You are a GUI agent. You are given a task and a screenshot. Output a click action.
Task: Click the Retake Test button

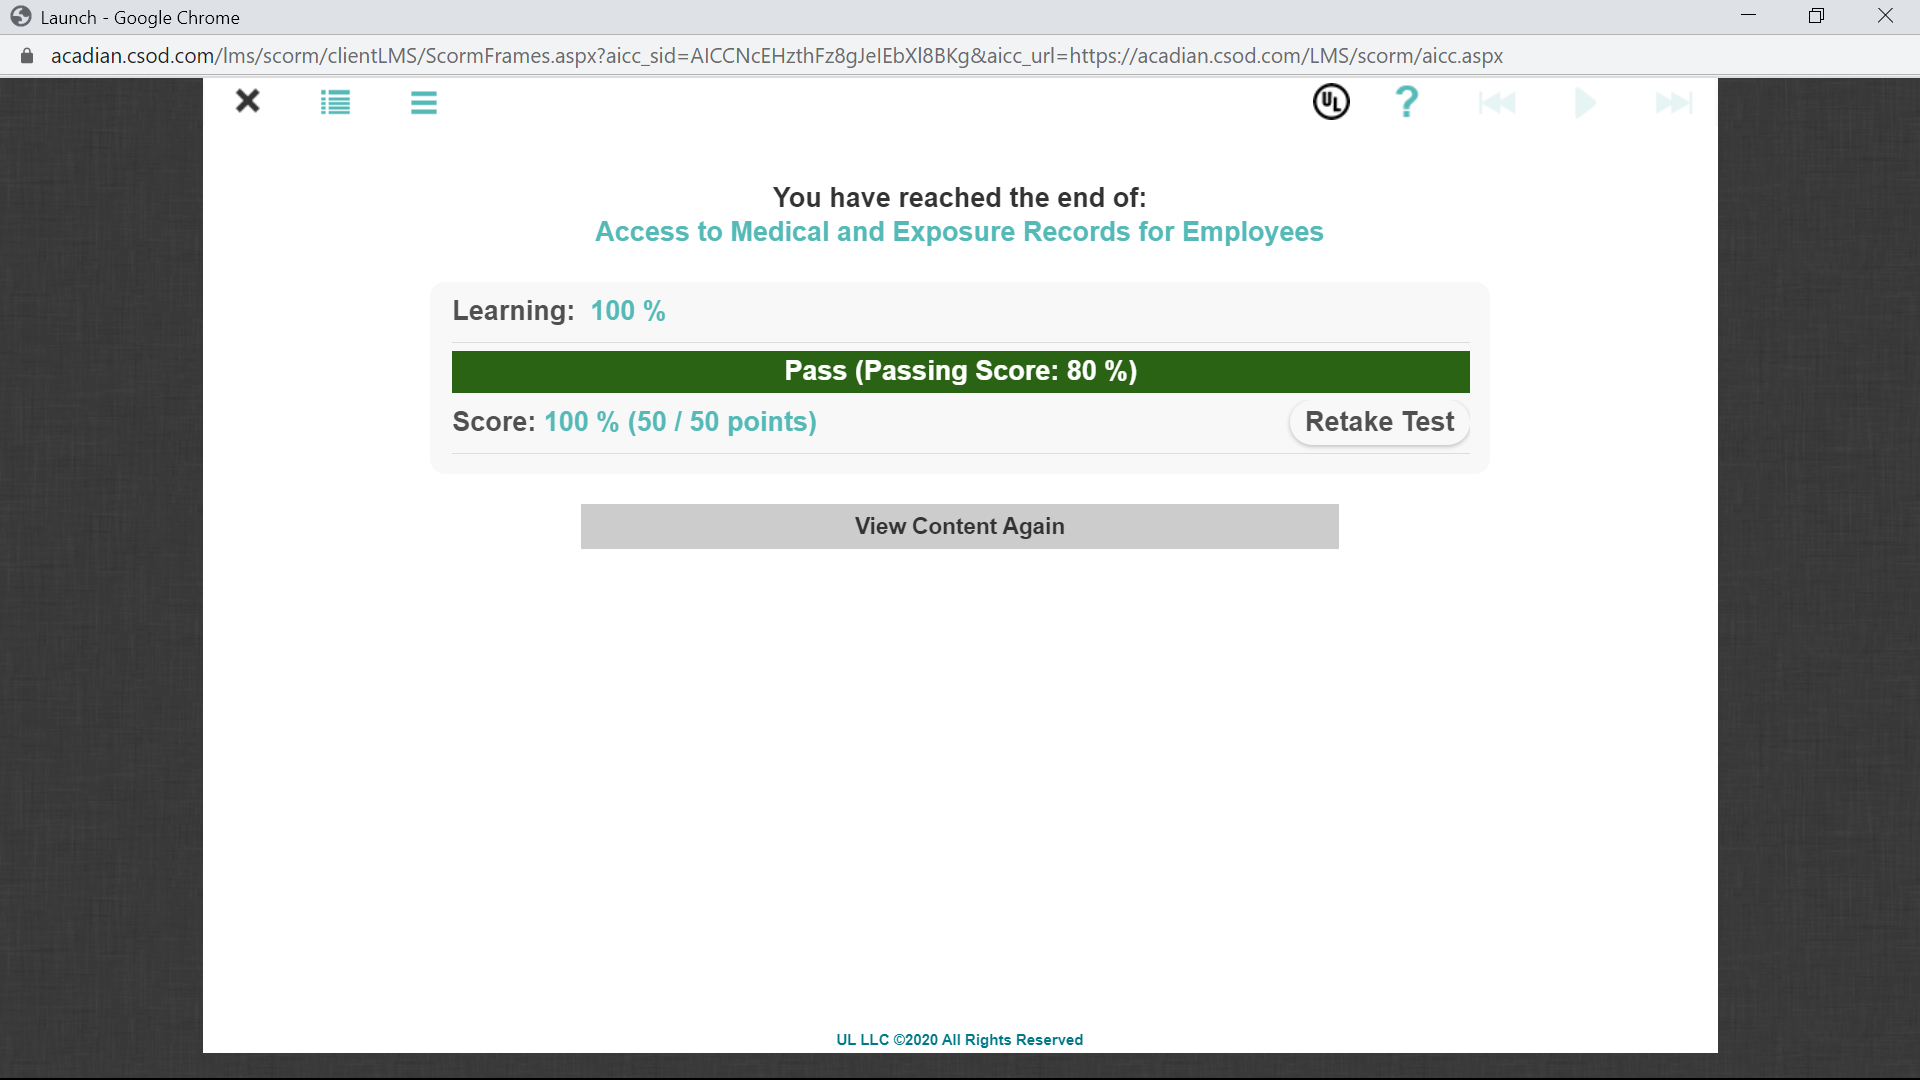click(1379, 422)
